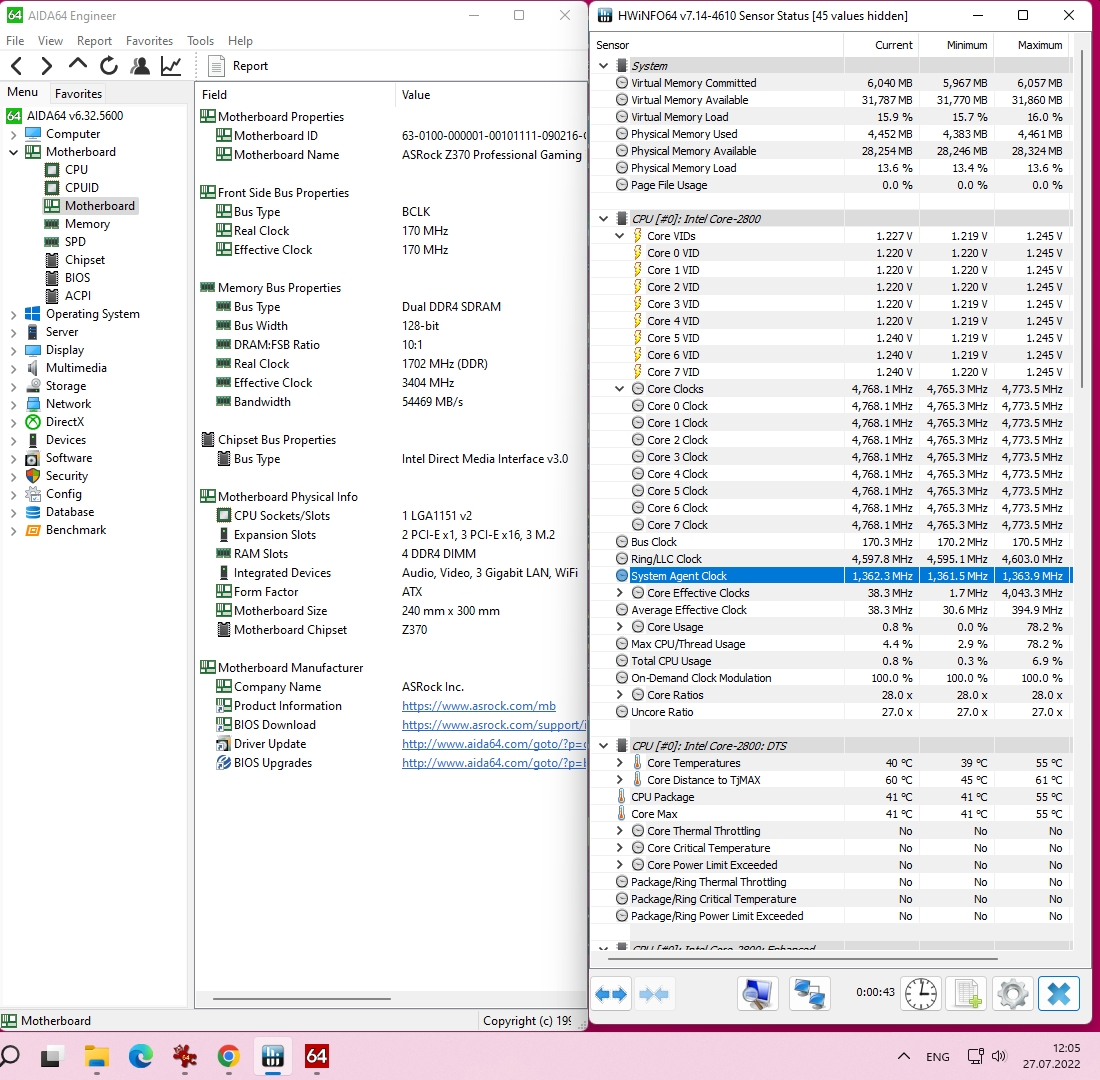1100x1080 pixels.
Task: Open the SPD tree item
Action: (75, 242)
